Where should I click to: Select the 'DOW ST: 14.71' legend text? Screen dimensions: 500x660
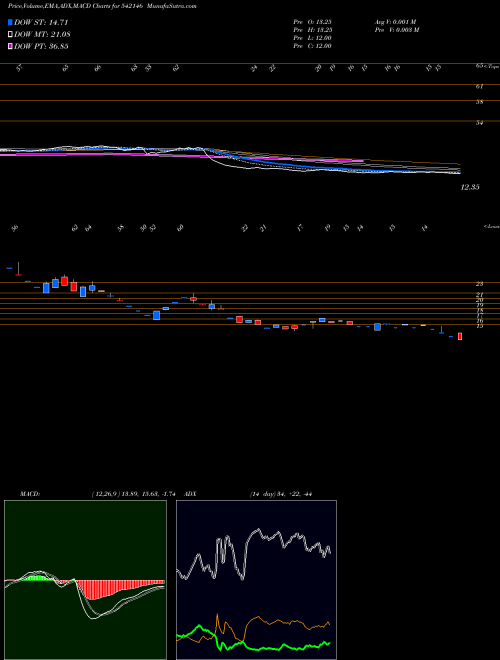[x=41, y=22]
